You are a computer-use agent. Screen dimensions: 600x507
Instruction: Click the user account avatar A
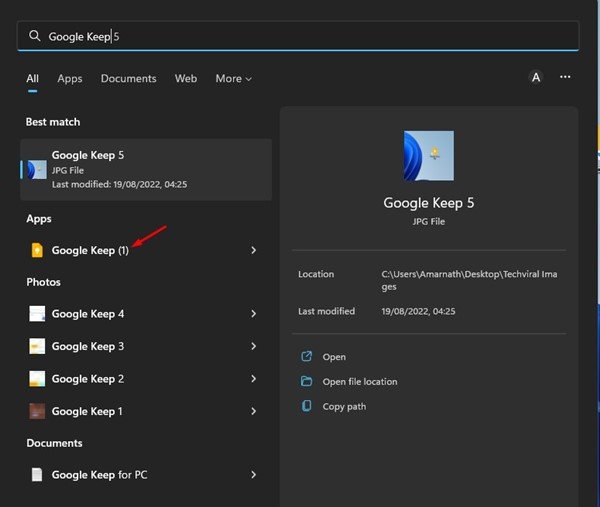[x=536, y=78]
